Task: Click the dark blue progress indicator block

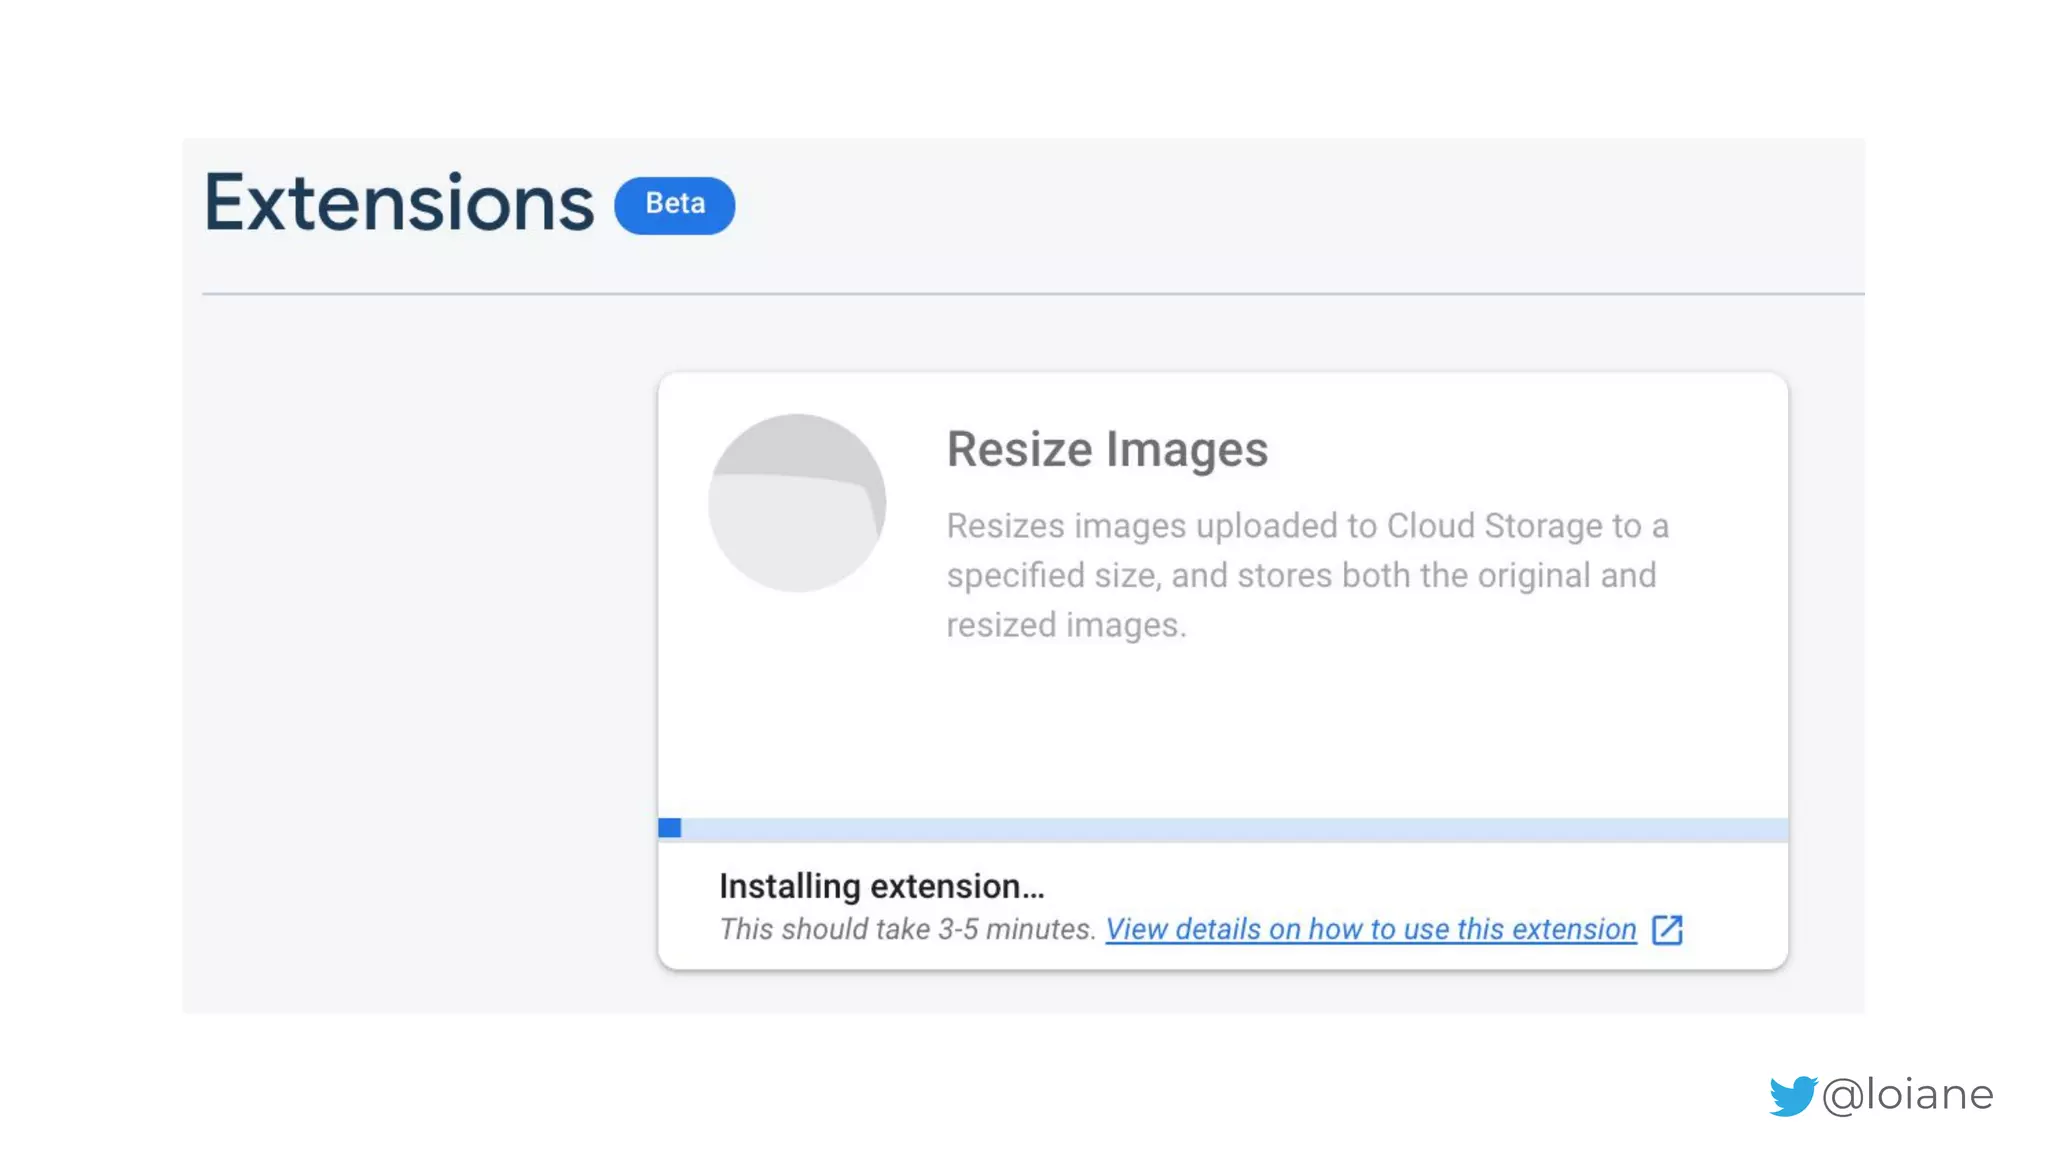Action: pos(669,828)
